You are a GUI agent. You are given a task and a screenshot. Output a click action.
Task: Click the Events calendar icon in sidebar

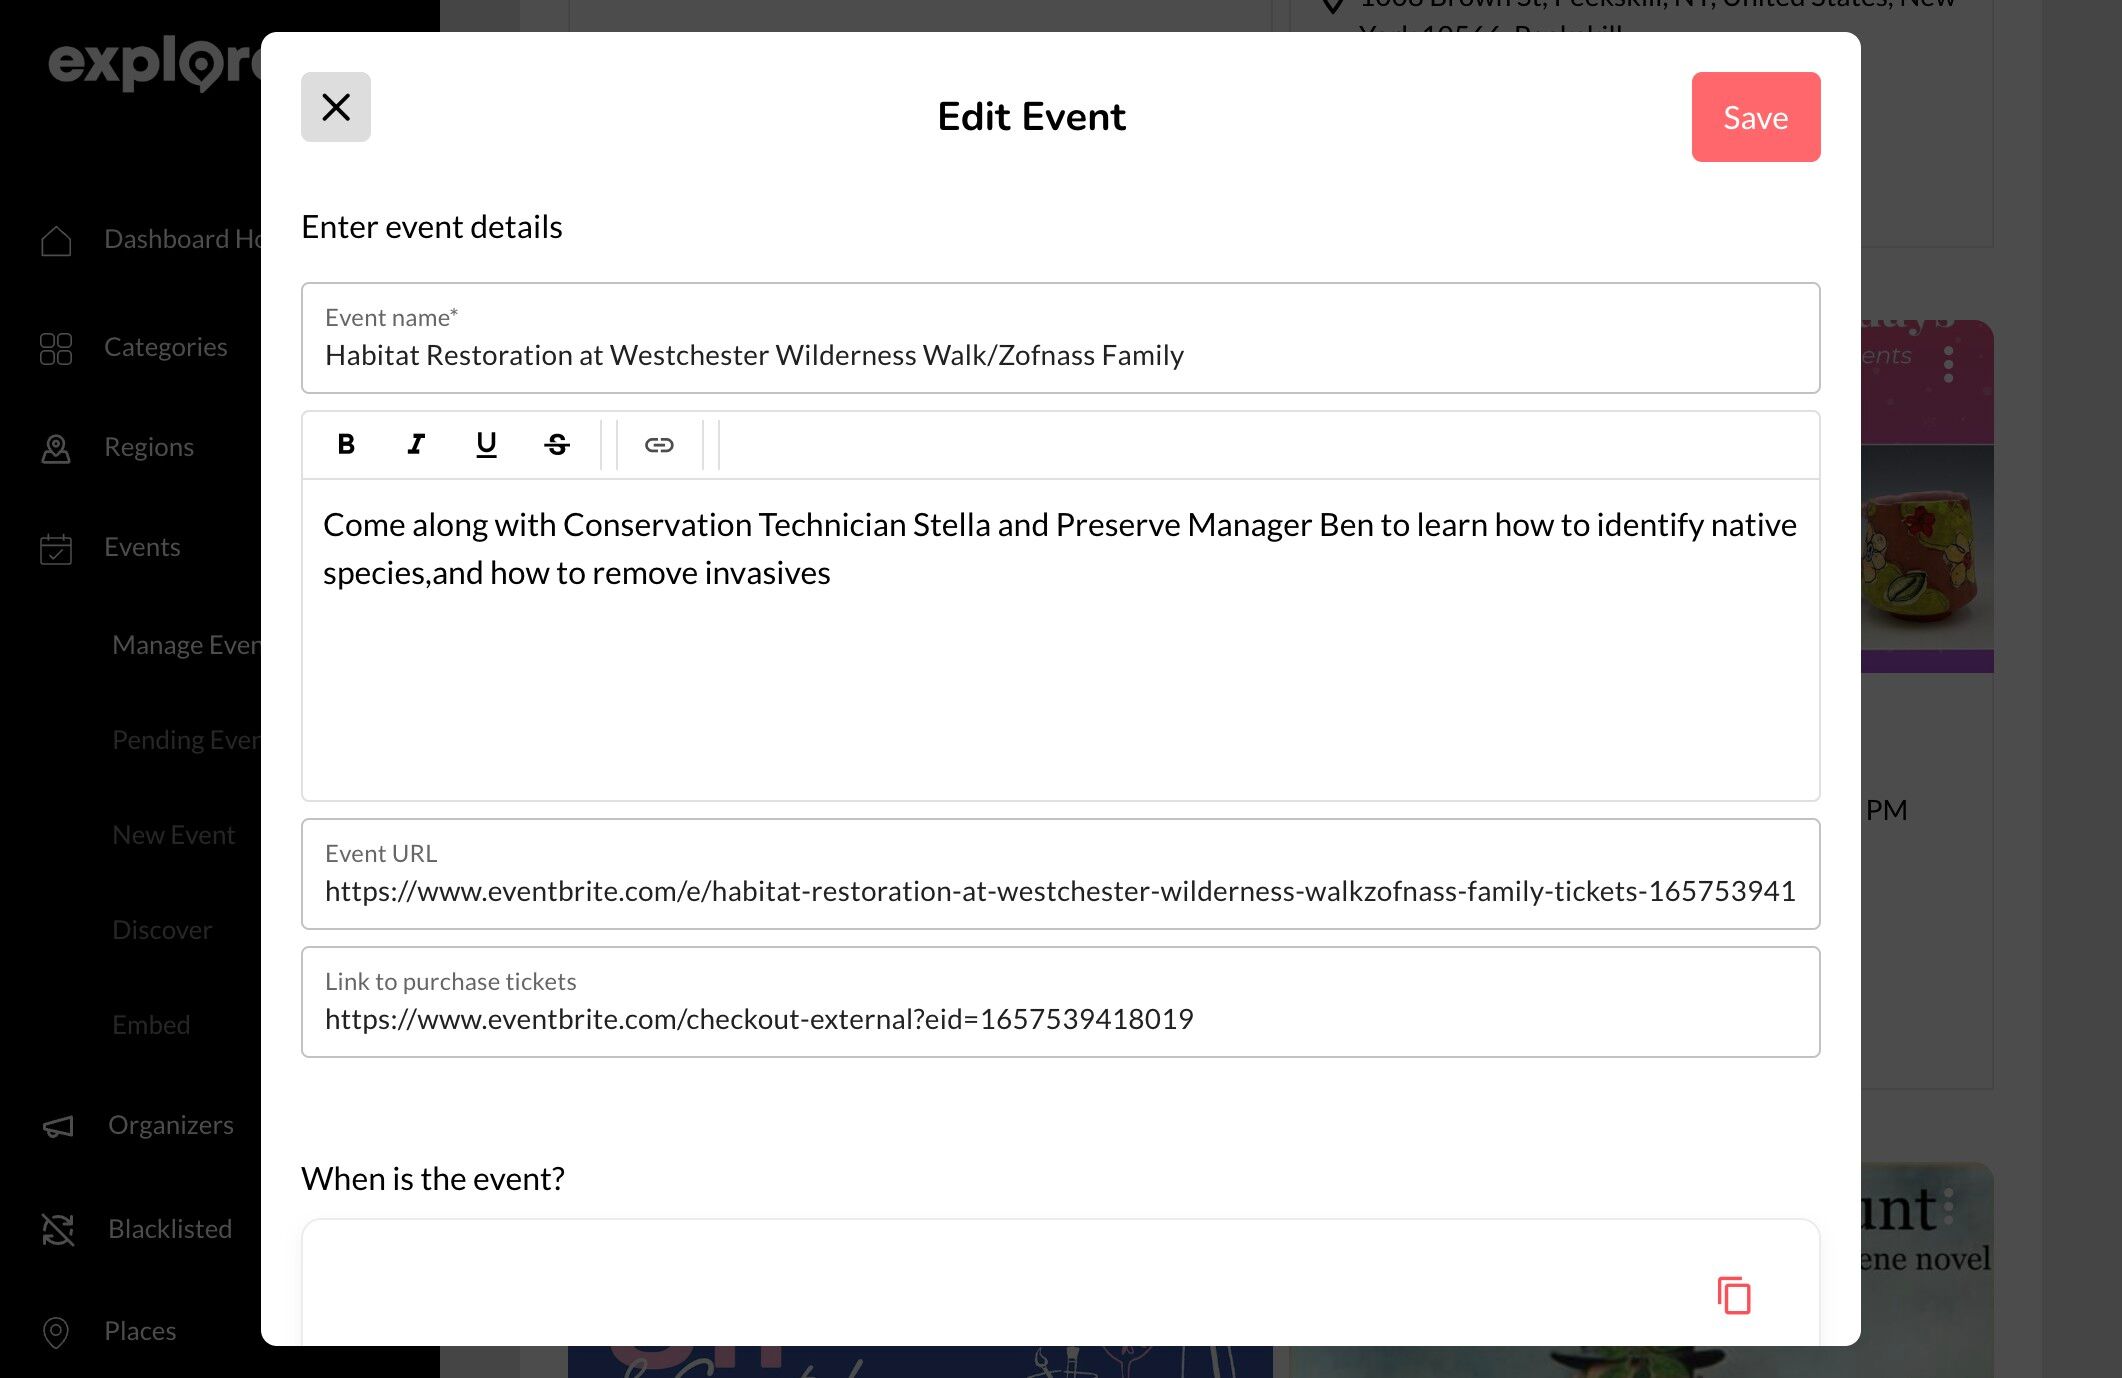pos(56,548)
